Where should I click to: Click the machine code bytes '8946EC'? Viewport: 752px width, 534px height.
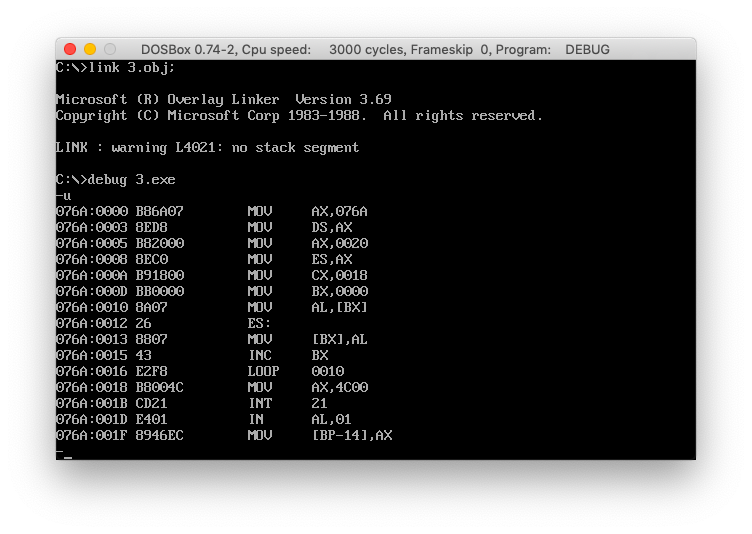[160, 436]
